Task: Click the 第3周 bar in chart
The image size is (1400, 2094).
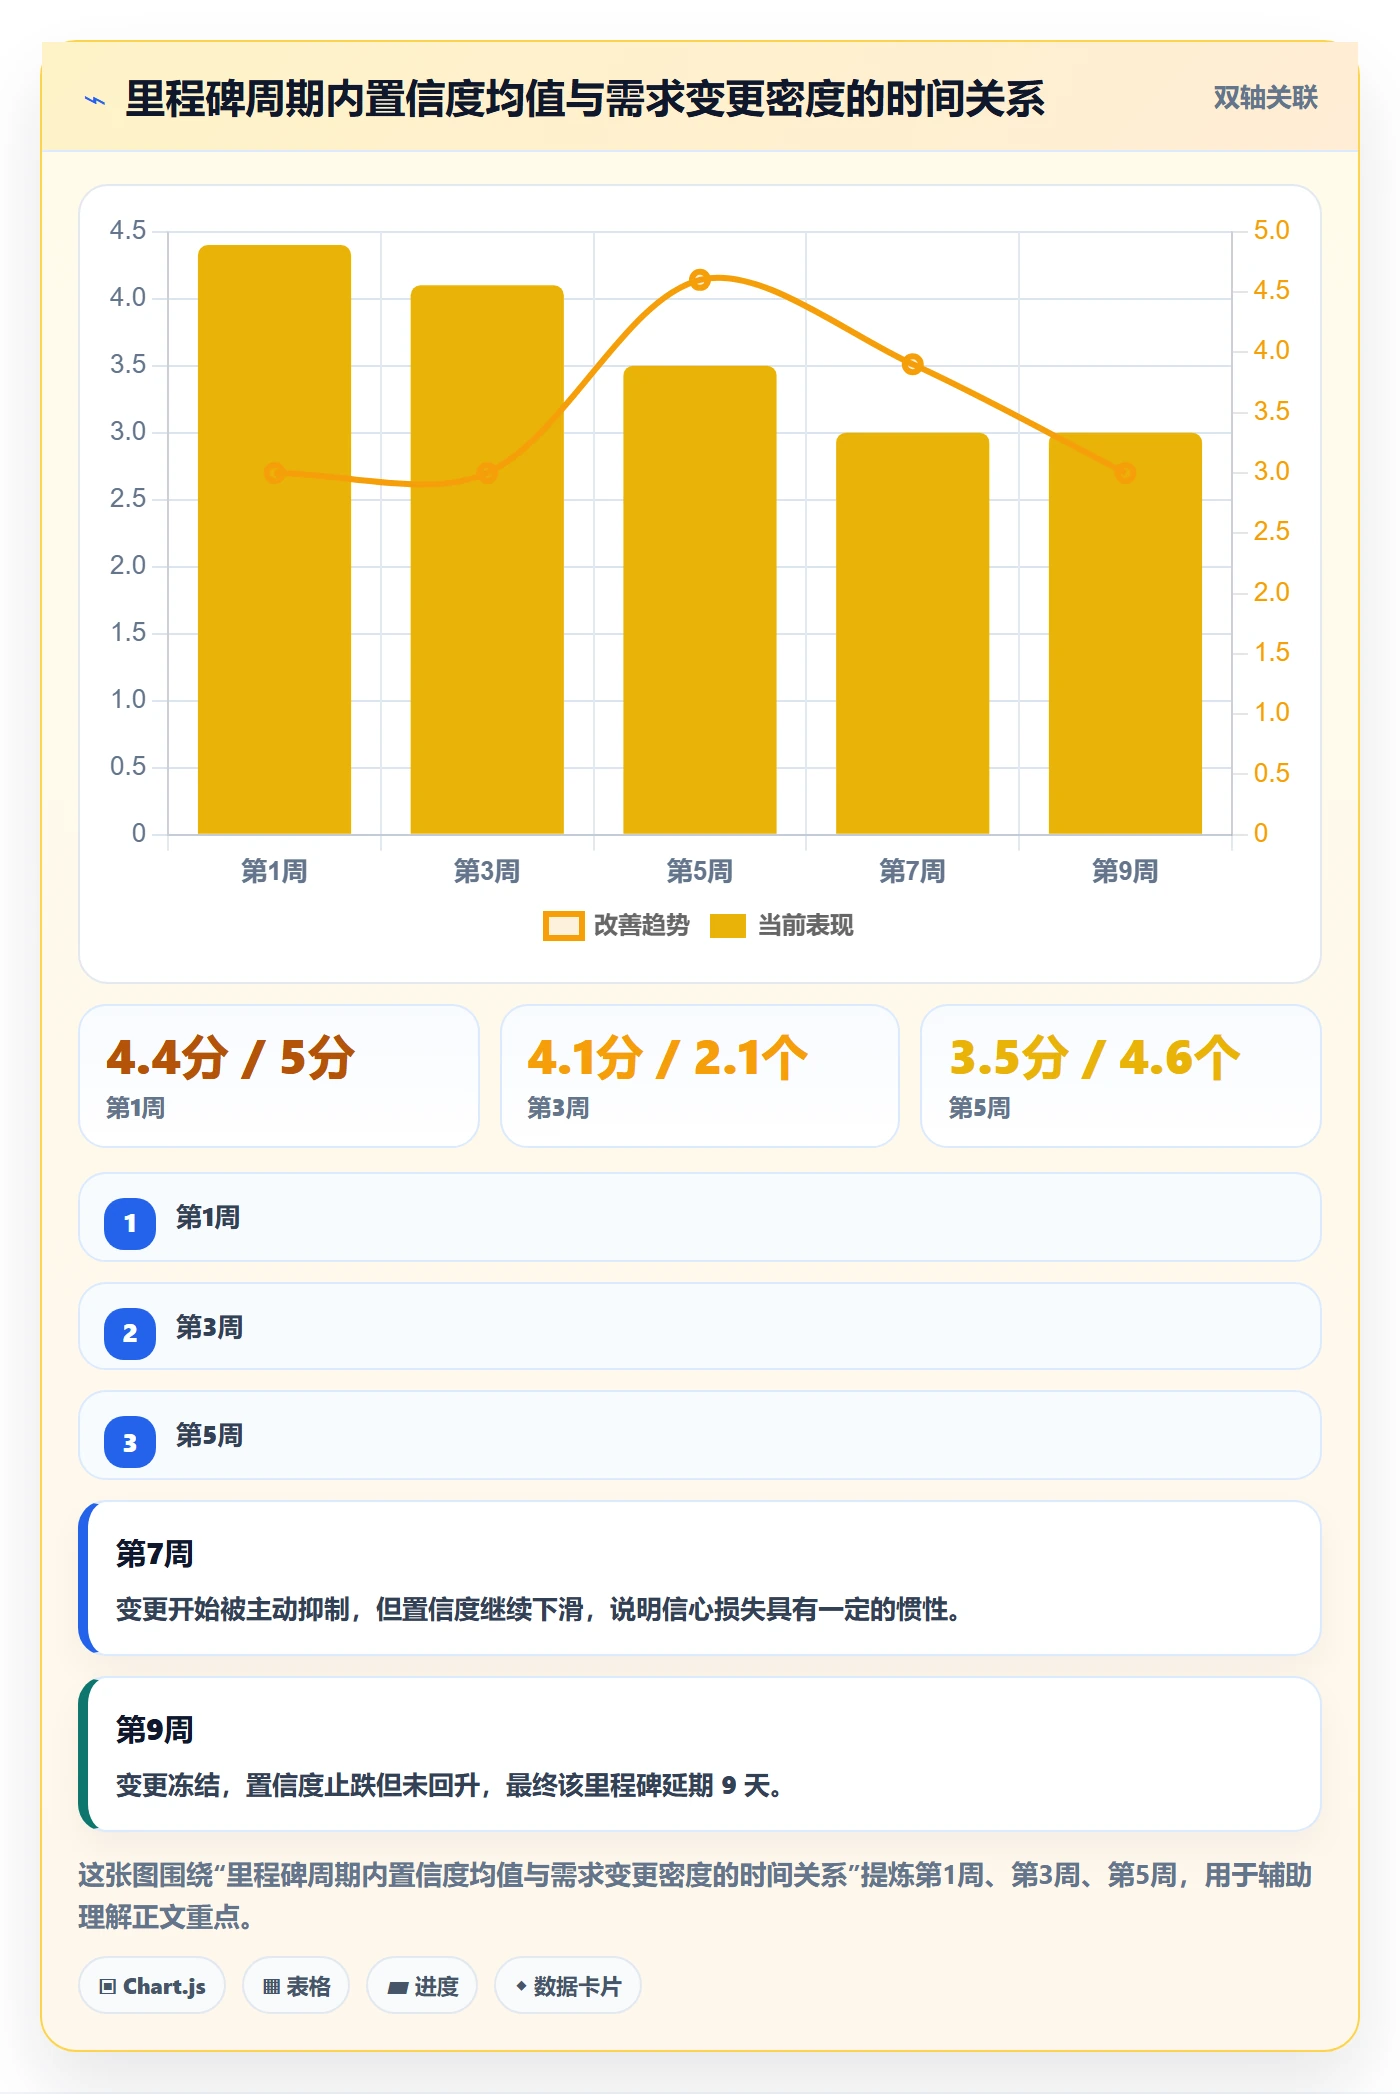Action: click(x=487, y=560)
